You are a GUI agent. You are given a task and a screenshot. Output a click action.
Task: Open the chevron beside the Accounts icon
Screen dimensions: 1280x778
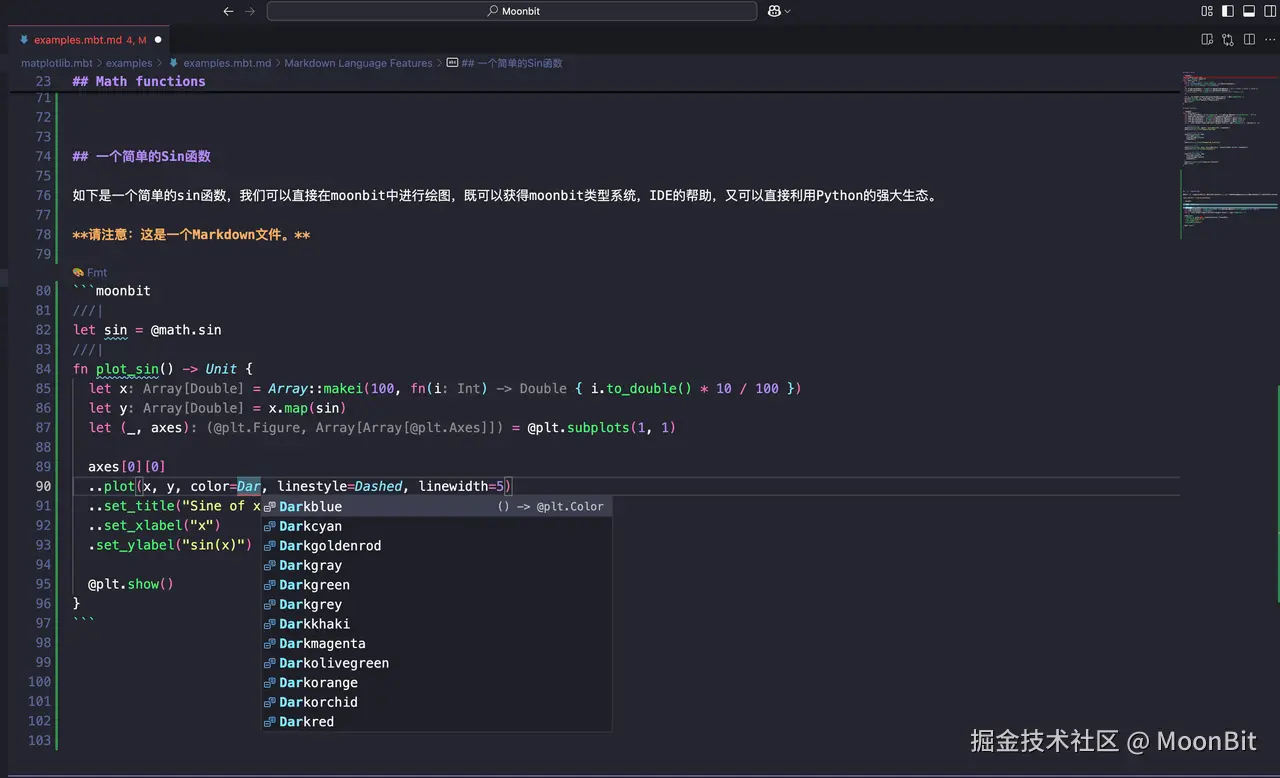788,11
